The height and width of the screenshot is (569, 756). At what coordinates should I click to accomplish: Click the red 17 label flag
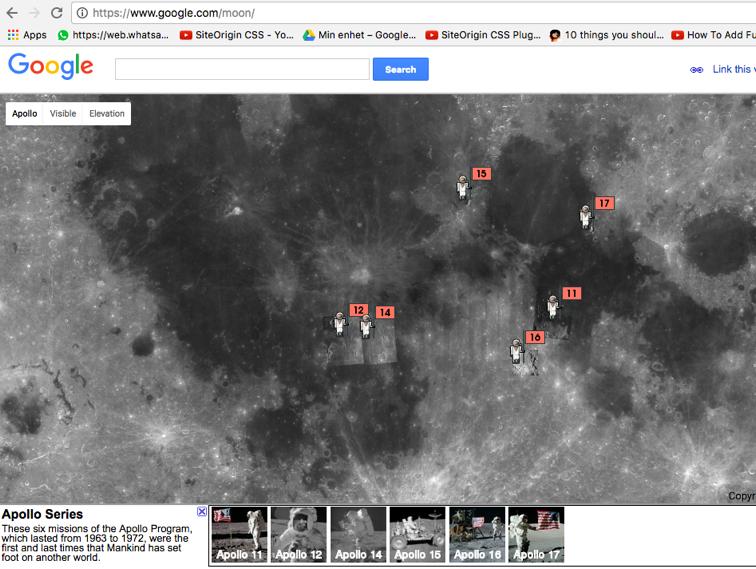click(604, 203)
